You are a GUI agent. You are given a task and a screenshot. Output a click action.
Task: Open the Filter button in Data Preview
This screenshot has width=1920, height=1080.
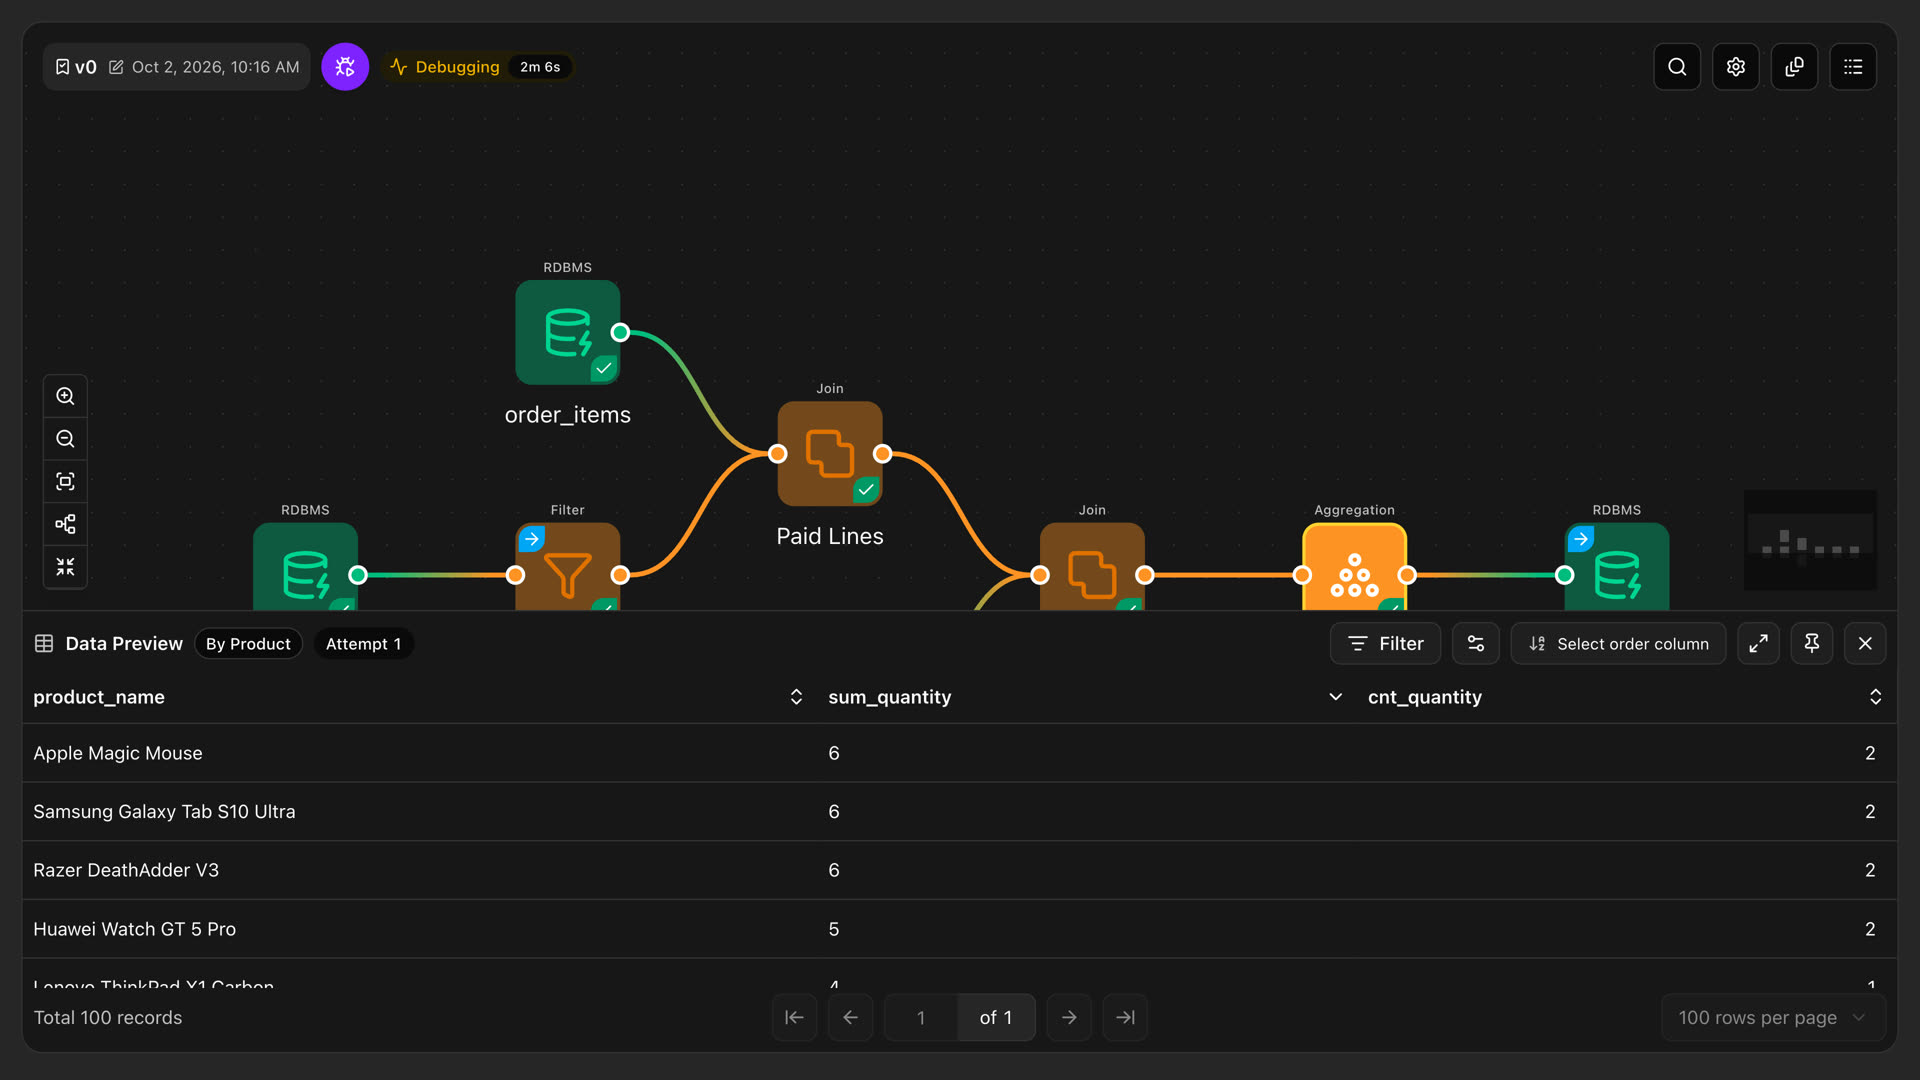pyautogui.click(x=1385, y=644)
